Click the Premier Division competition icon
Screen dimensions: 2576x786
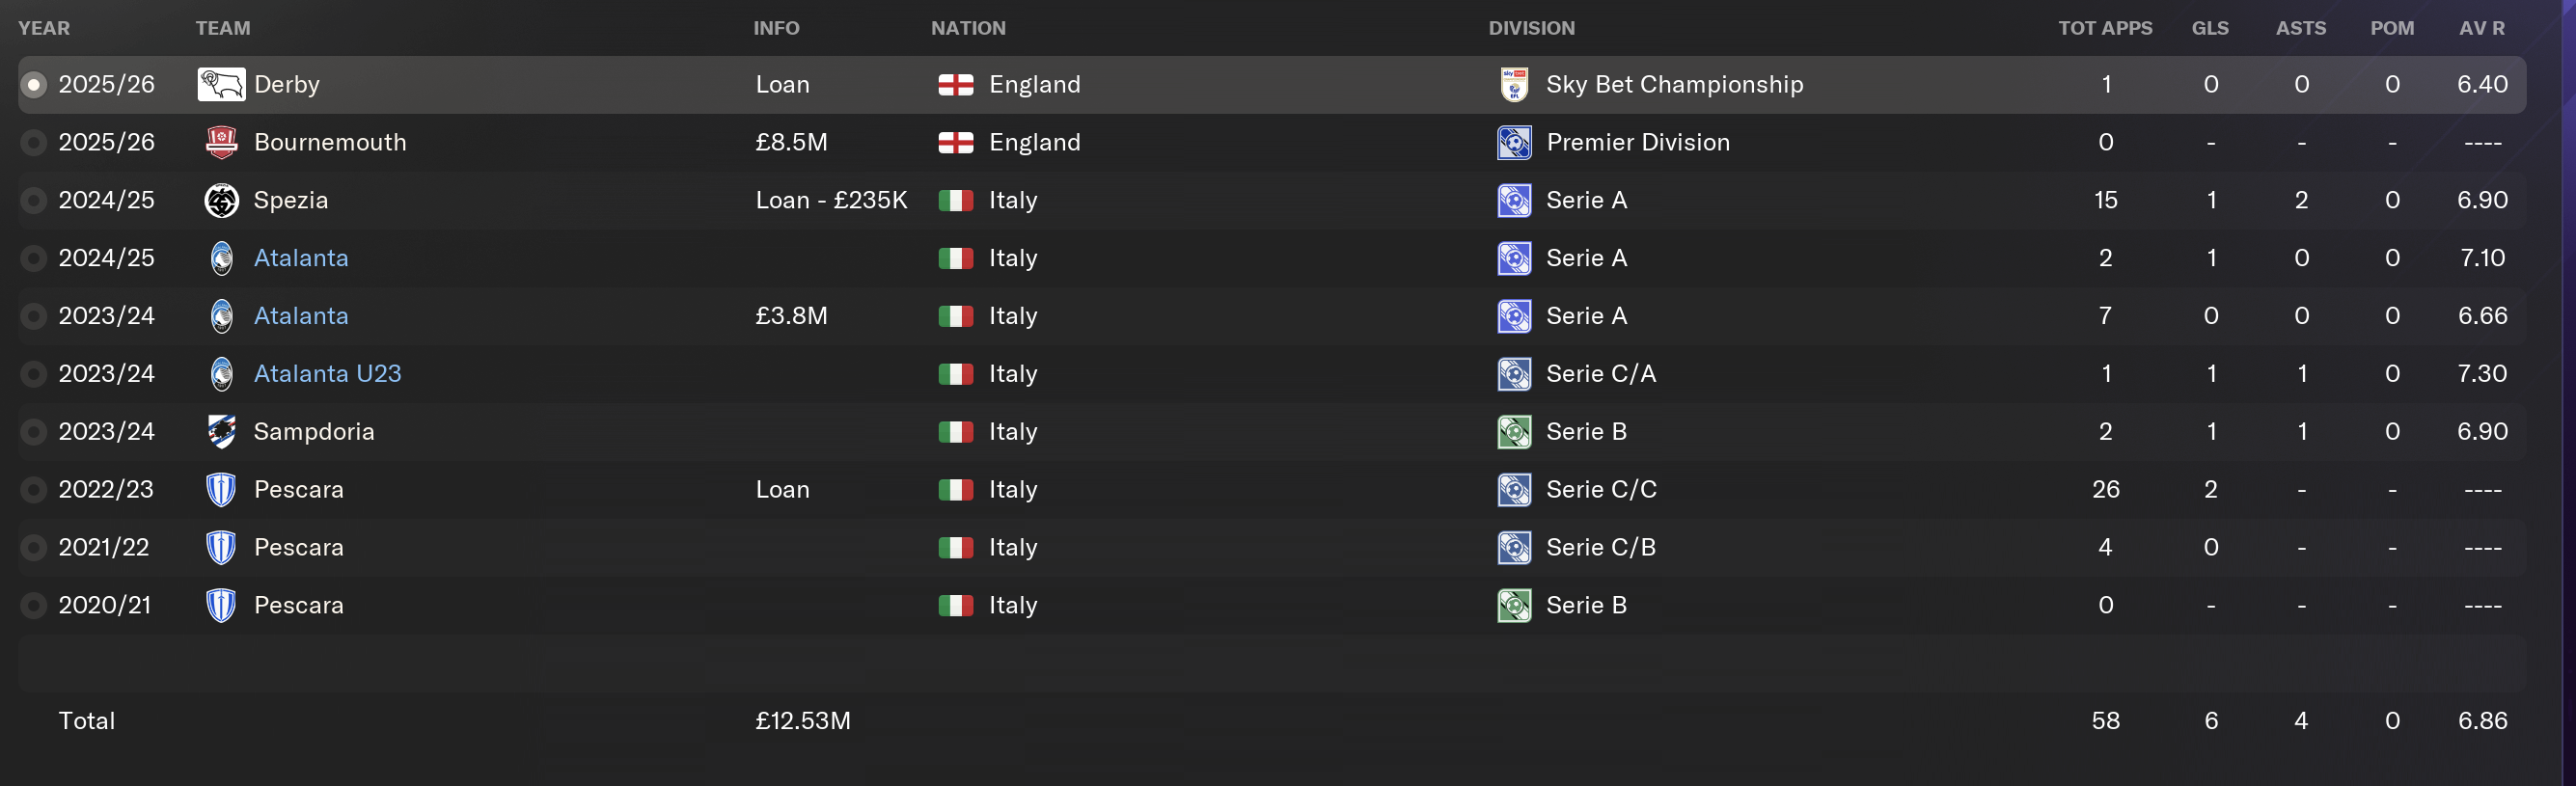click(1514, 143)
